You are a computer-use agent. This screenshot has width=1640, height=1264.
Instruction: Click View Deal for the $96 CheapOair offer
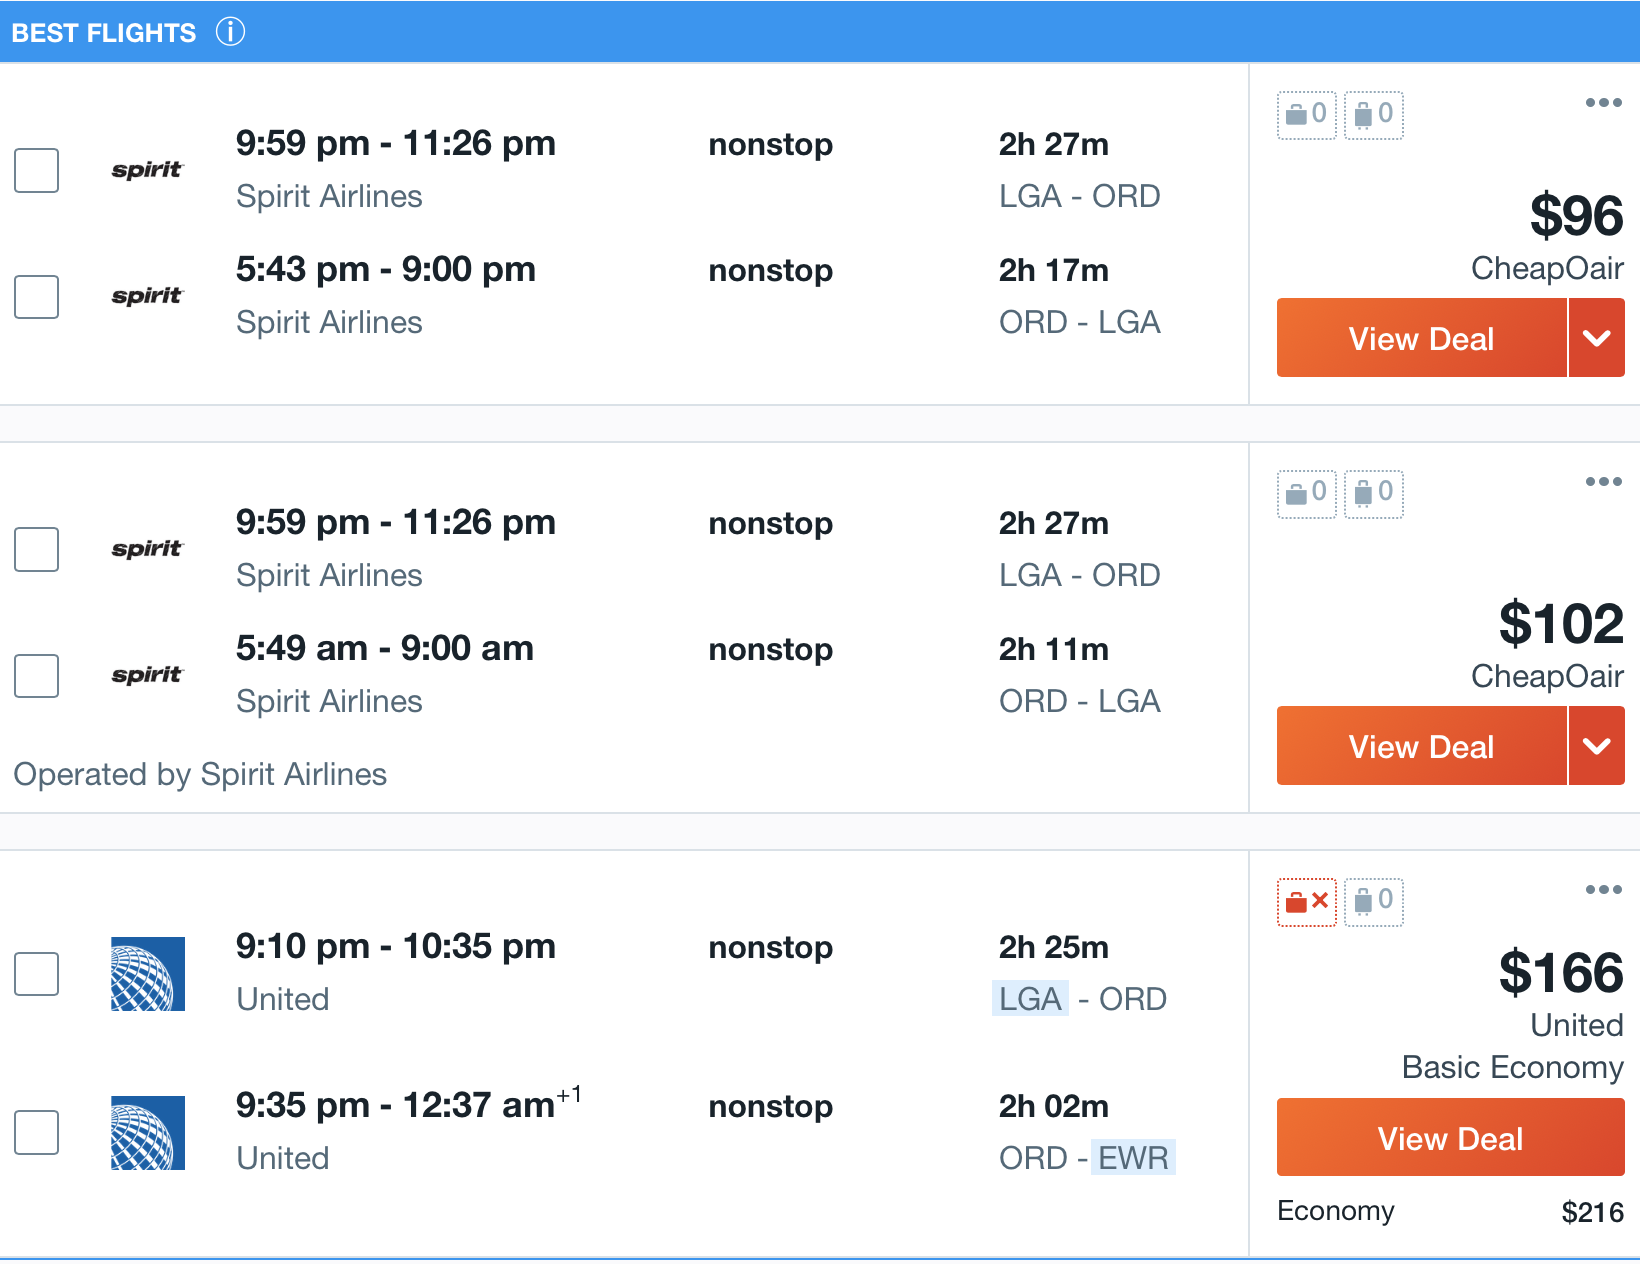(1421, 338)
